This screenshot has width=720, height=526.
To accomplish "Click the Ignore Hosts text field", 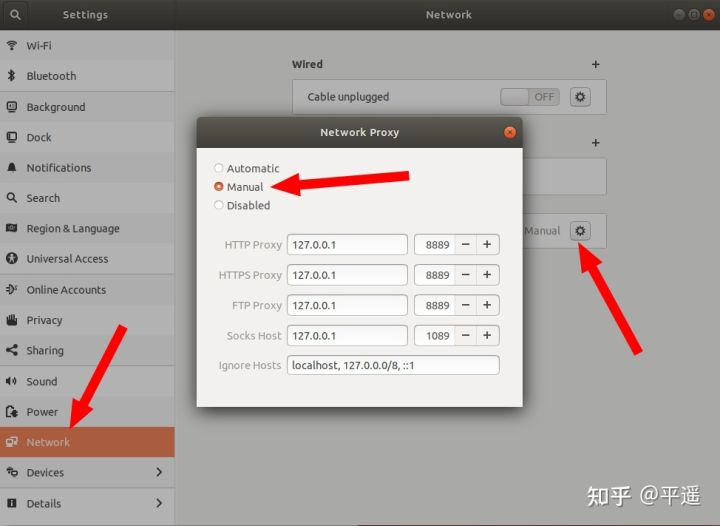I will tap(392, 366).
